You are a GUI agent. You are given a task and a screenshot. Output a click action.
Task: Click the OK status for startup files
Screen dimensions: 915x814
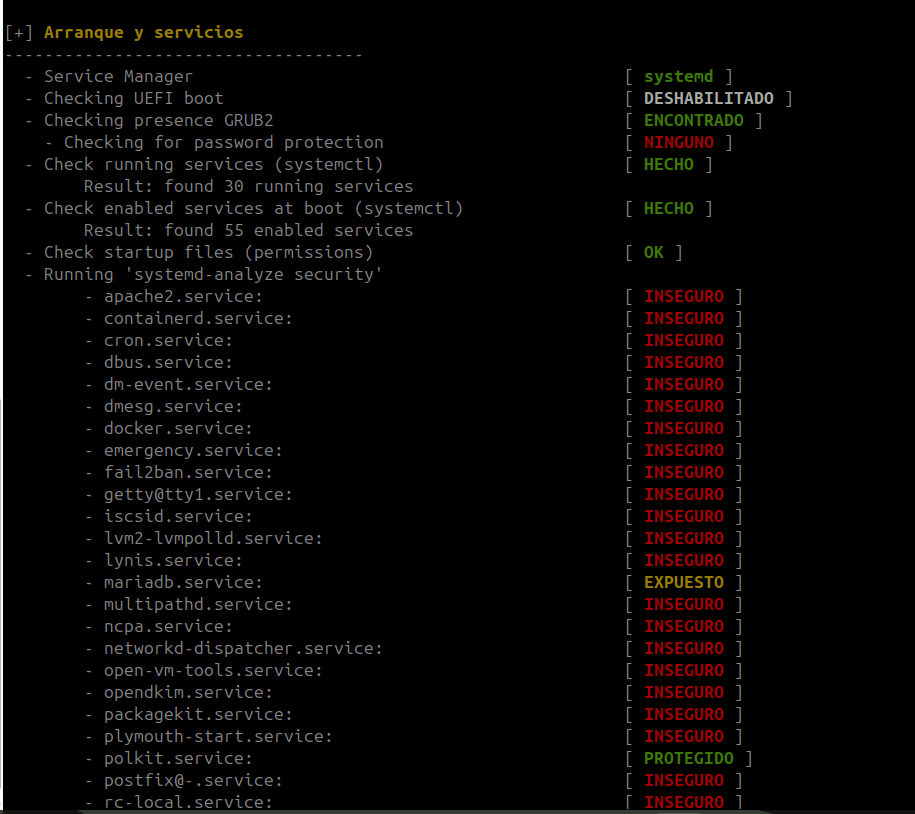pyautogui.click(x=654, y=252)
